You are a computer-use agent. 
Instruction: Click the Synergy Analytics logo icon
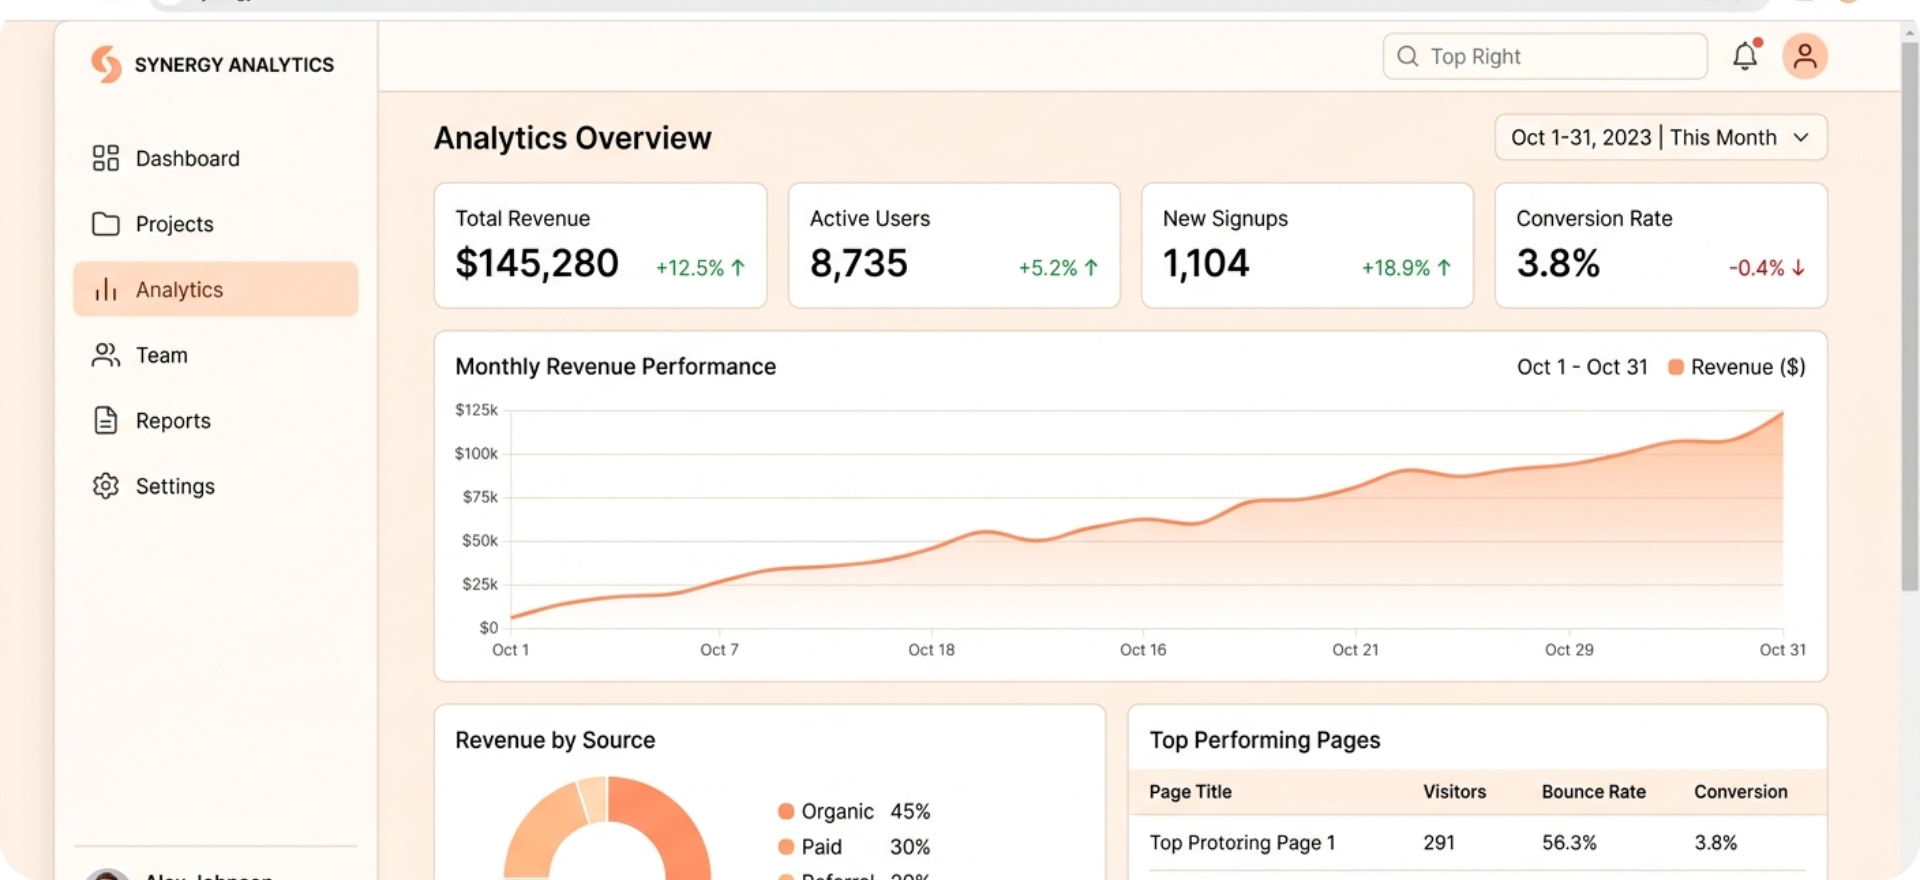coord(106,64)
